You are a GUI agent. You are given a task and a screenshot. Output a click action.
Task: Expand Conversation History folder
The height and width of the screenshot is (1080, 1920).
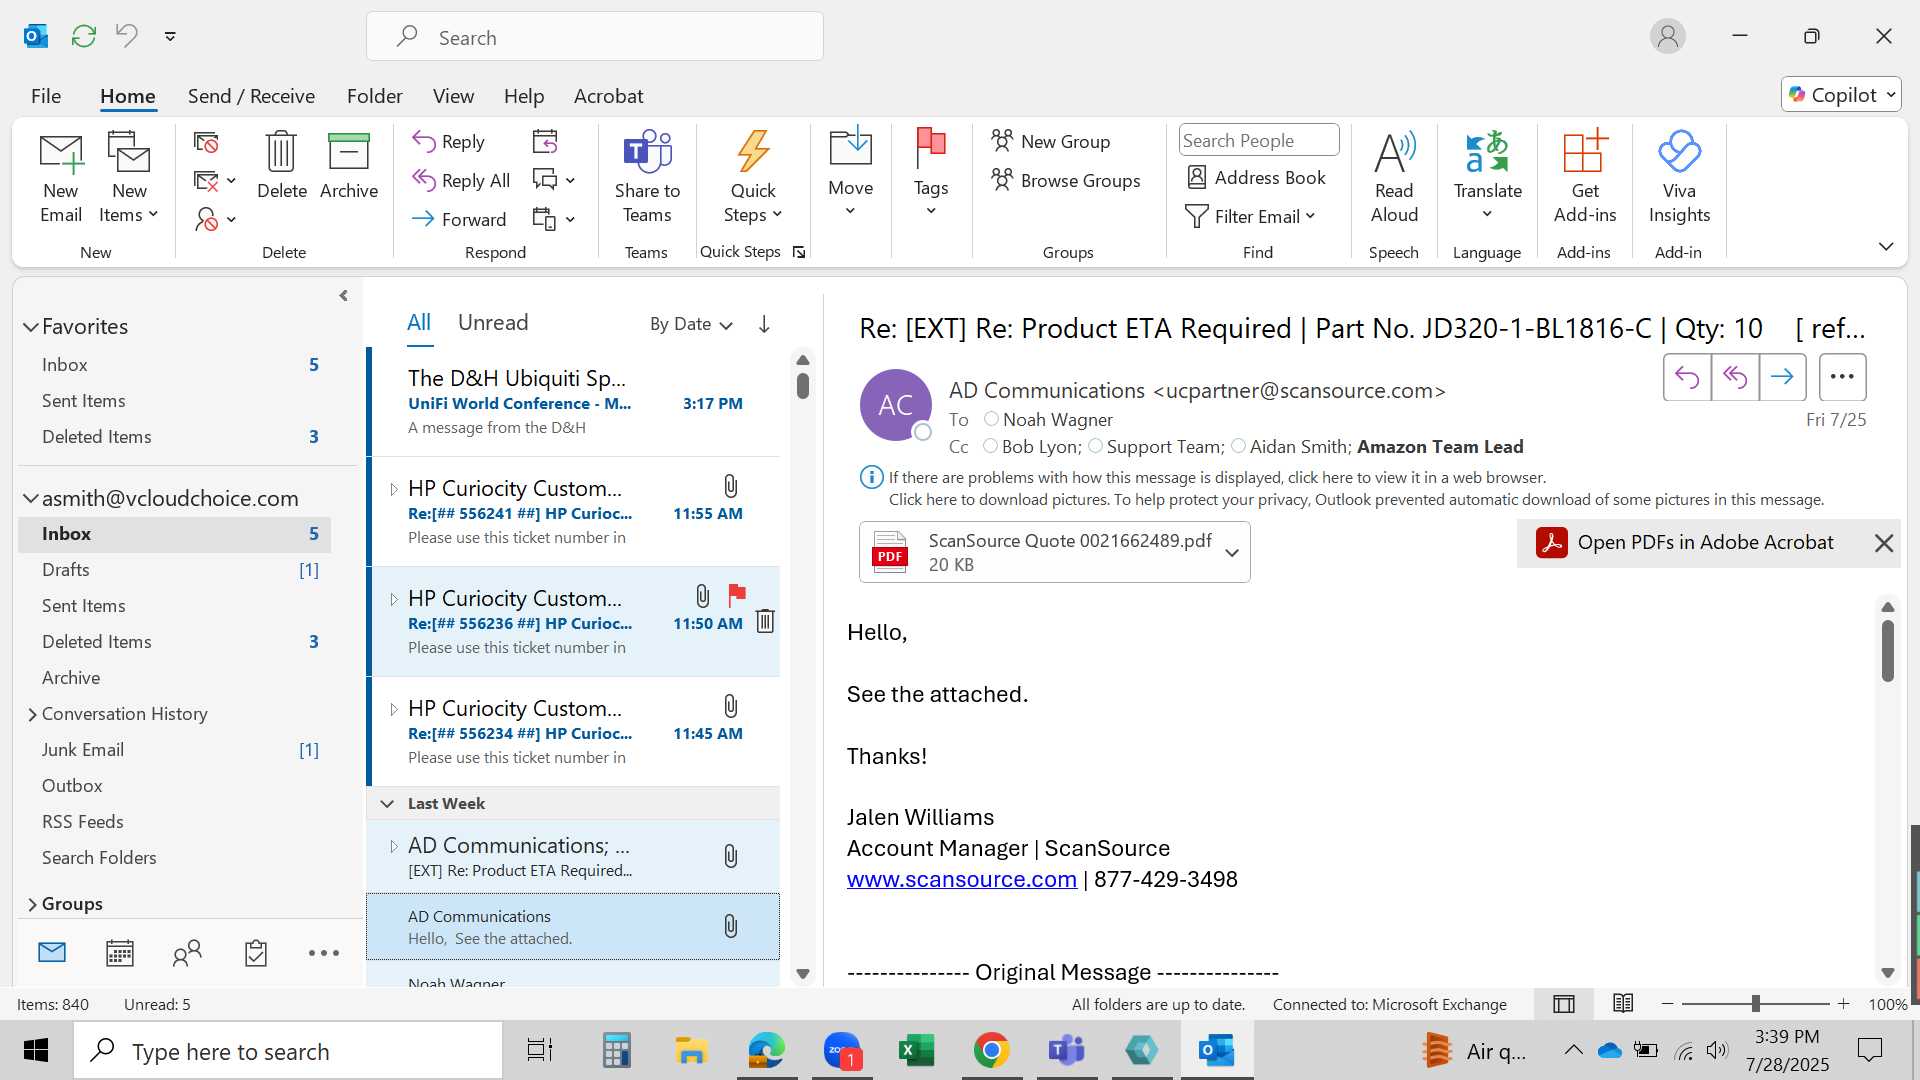point(32,714)
